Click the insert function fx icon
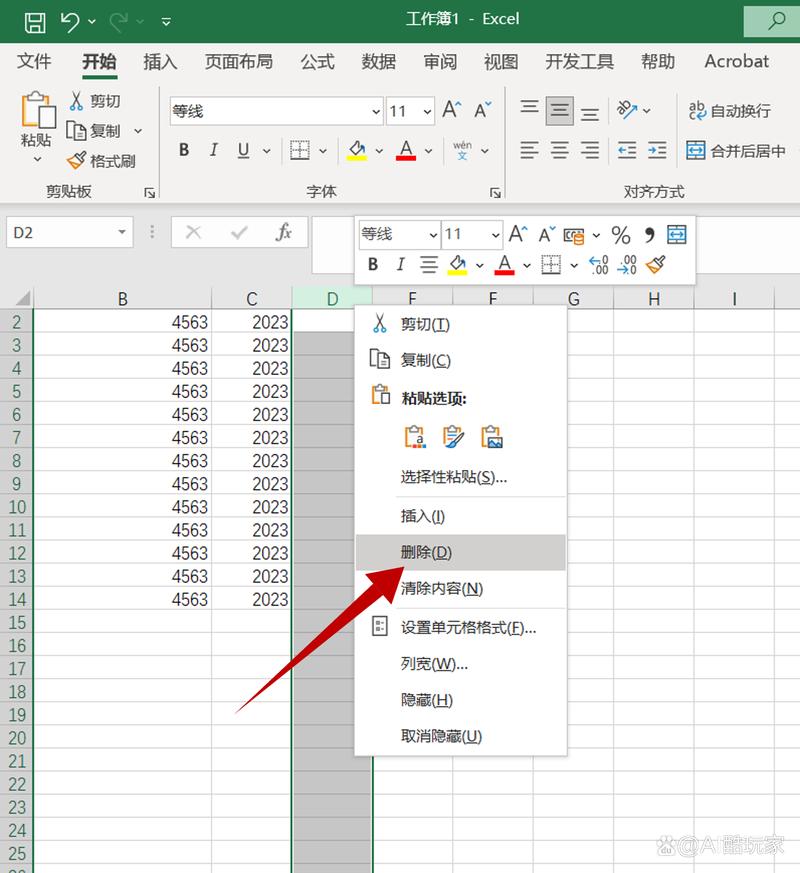Viewport: 800px width, 873px height. pyautogui.click(x=284, y=233)
